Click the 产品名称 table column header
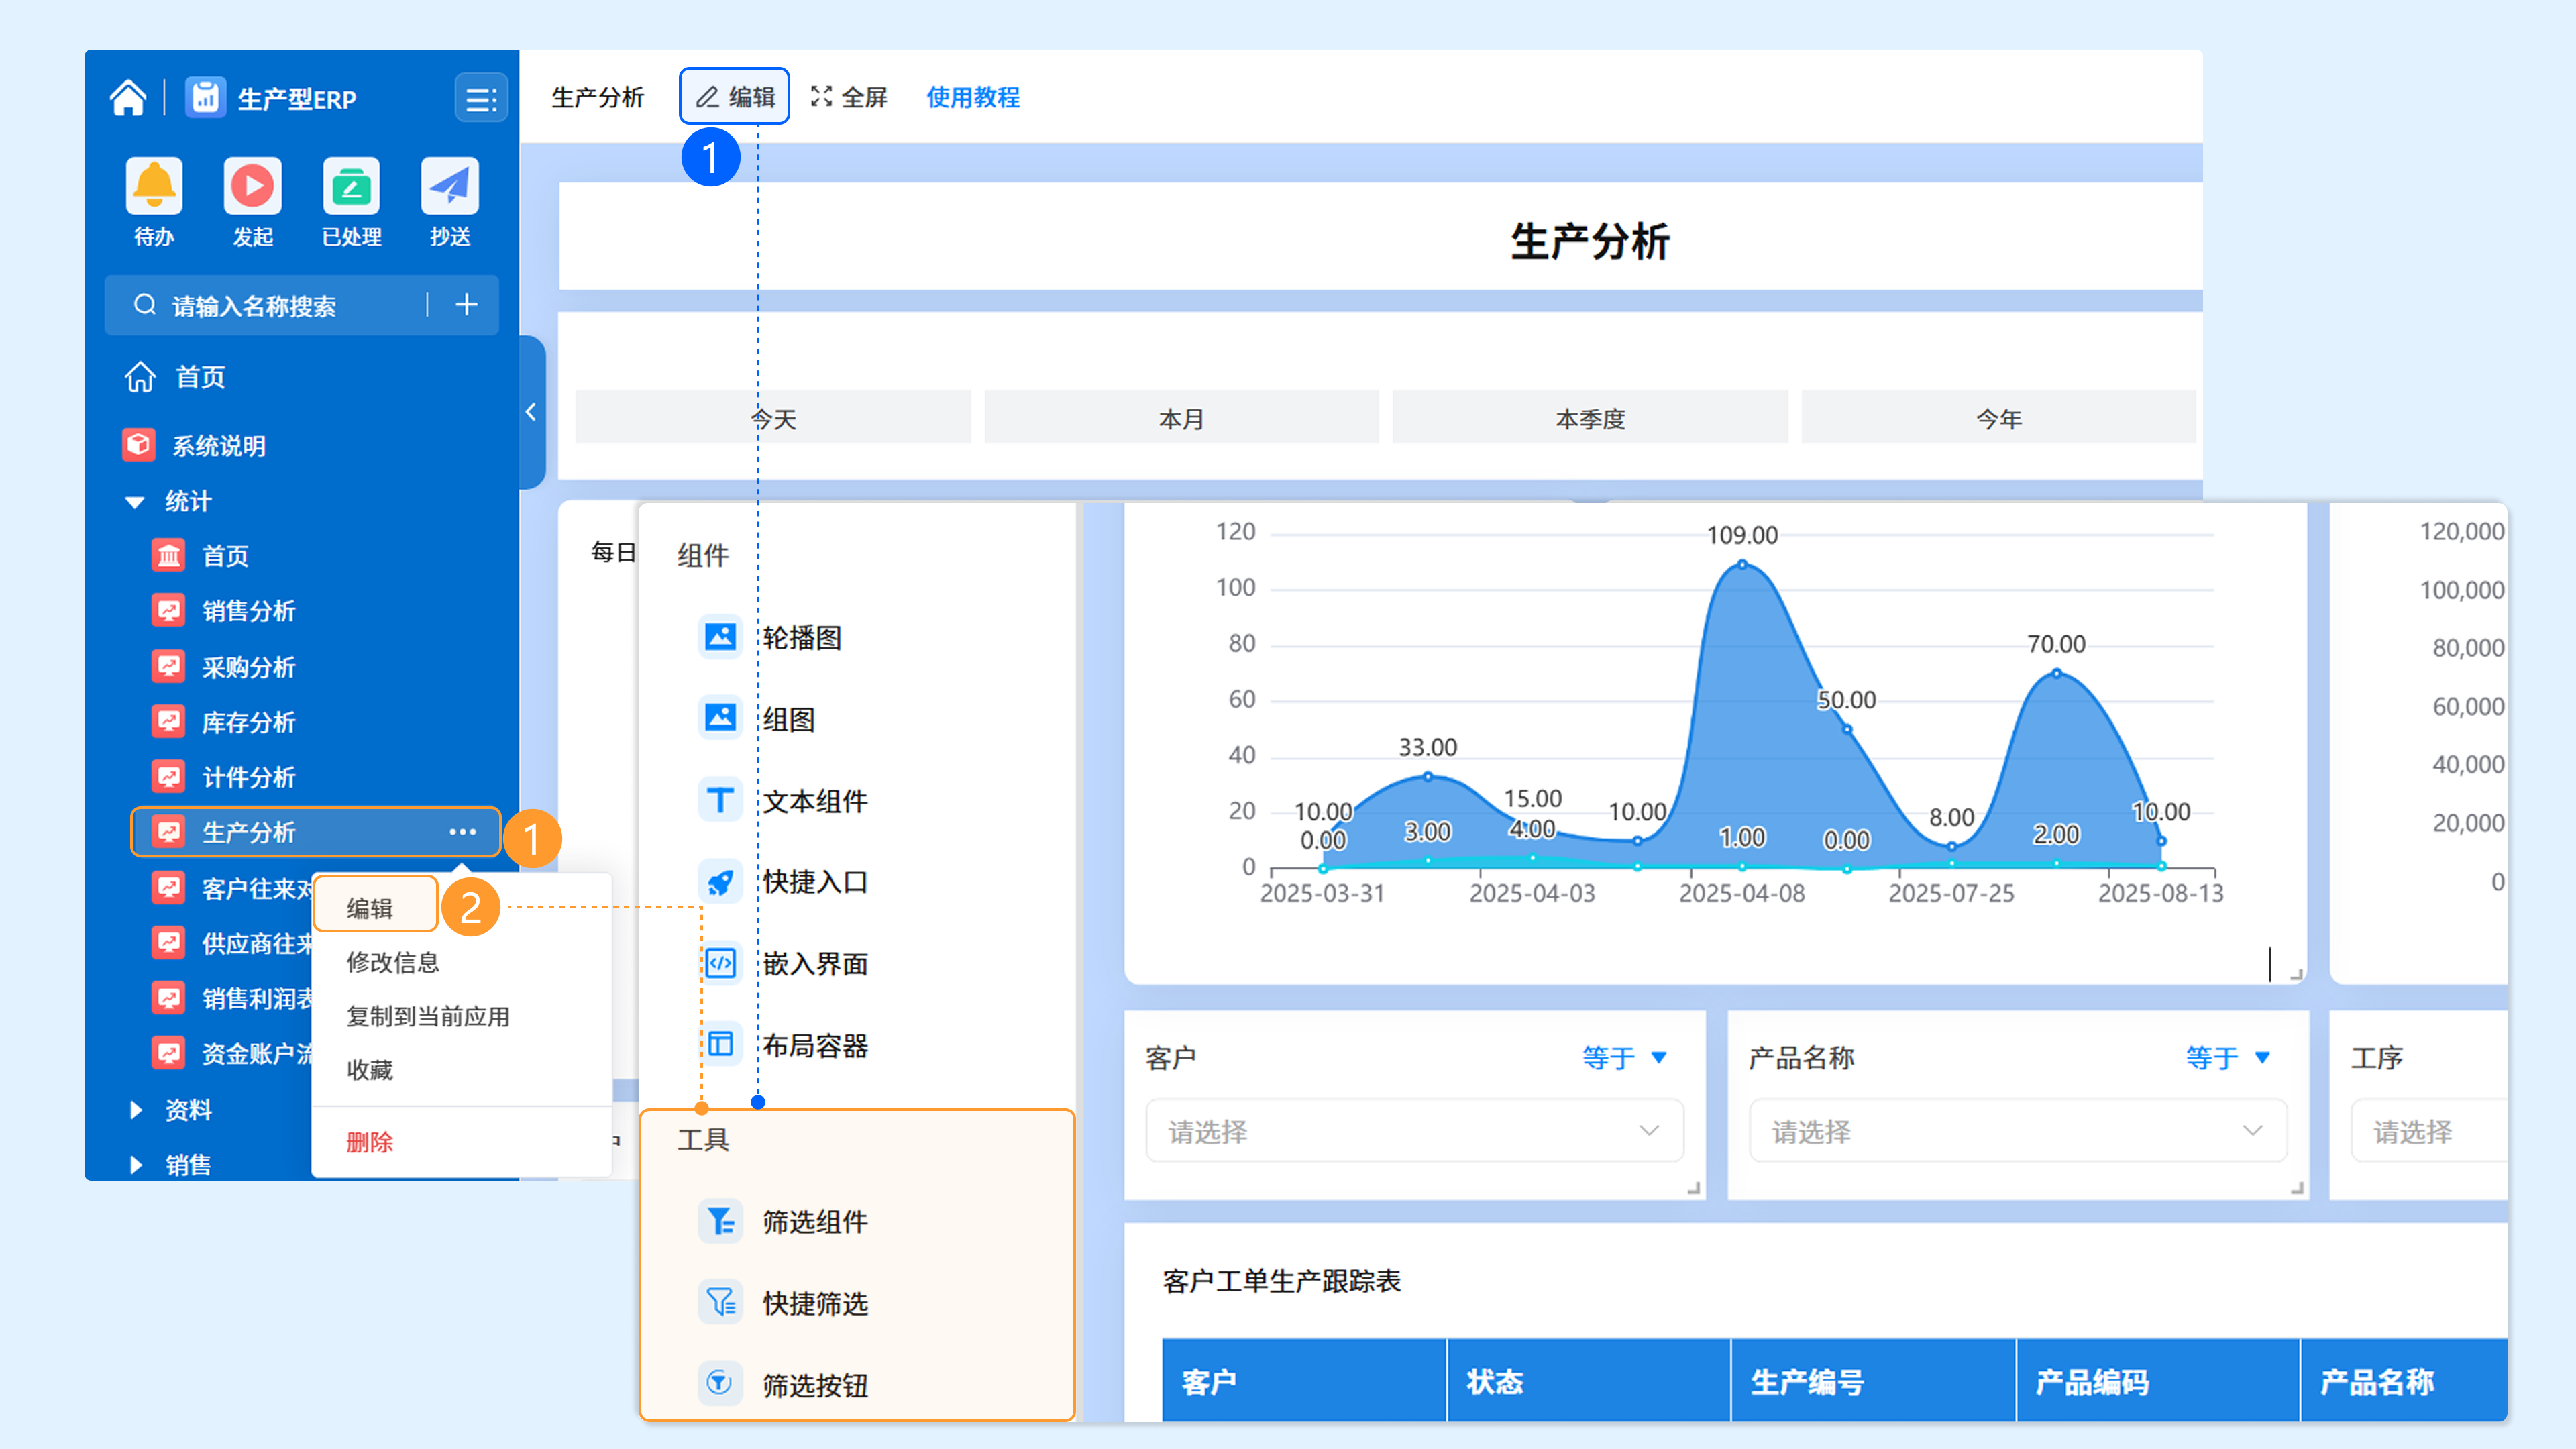Screen dimensions: 2576x1449 [x=2404, y=1381]
